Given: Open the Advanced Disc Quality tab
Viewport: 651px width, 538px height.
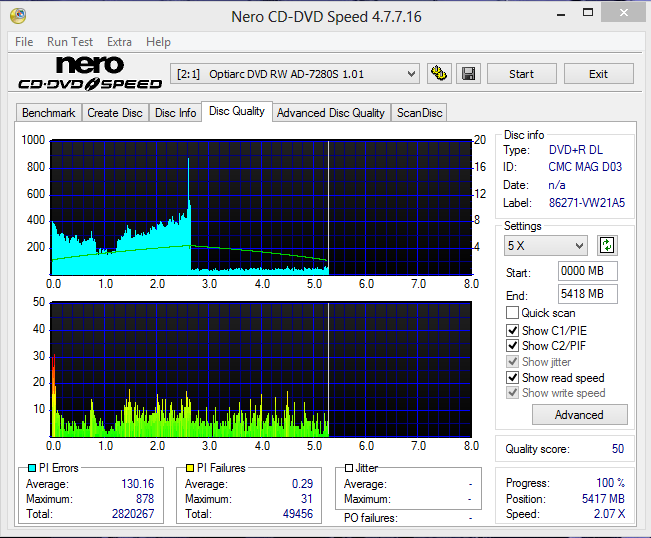Looking at the screenshot, I should pos(331,113).
